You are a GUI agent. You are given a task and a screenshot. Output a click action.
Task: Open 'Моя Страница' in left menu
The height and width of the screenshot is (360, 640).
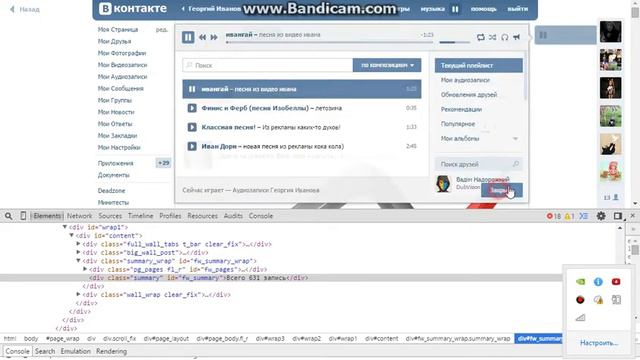point(118,29)
